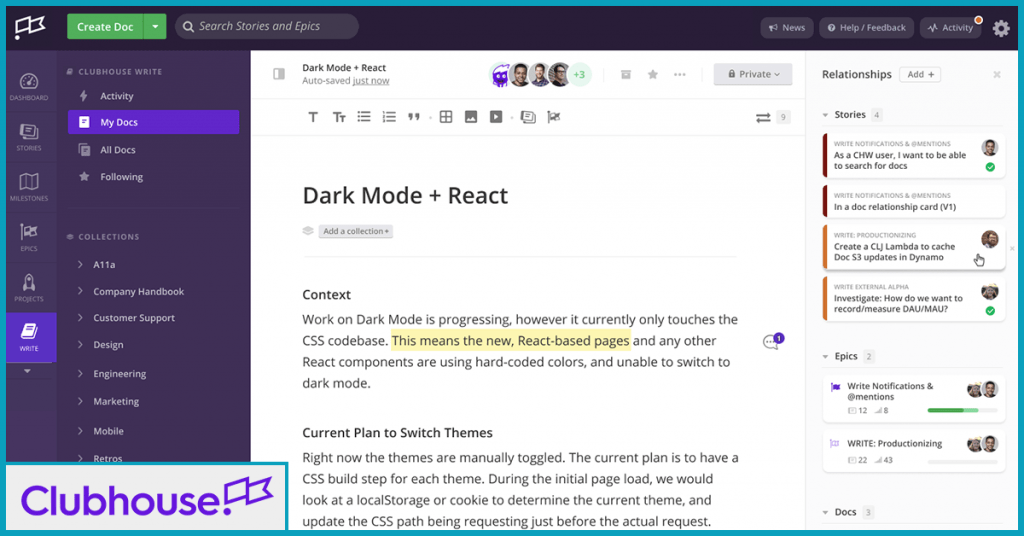Open the Create Doc dropdown arrow
The height and width of the screenshot is (536, 1024).
click(155, 27)
